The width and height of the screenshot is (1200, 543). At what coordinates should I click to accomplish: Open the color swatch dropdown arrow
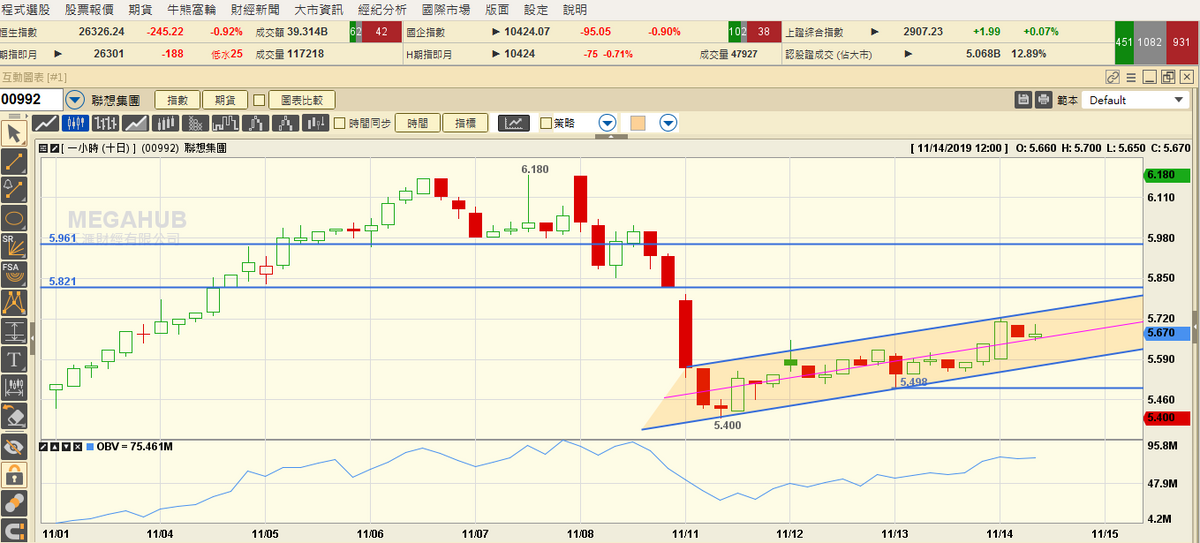(x=668, y=123)
